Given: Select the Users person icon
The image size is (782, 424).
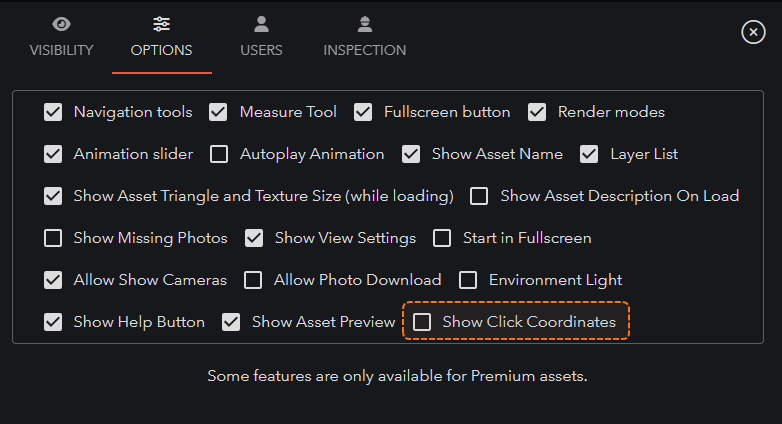Looking at the screenshot, I should [x=261, y=24].
